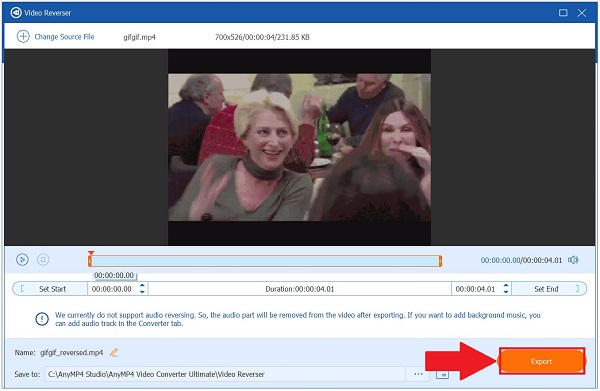Click the video preview frame
The image size is (600, 391).
299,147
